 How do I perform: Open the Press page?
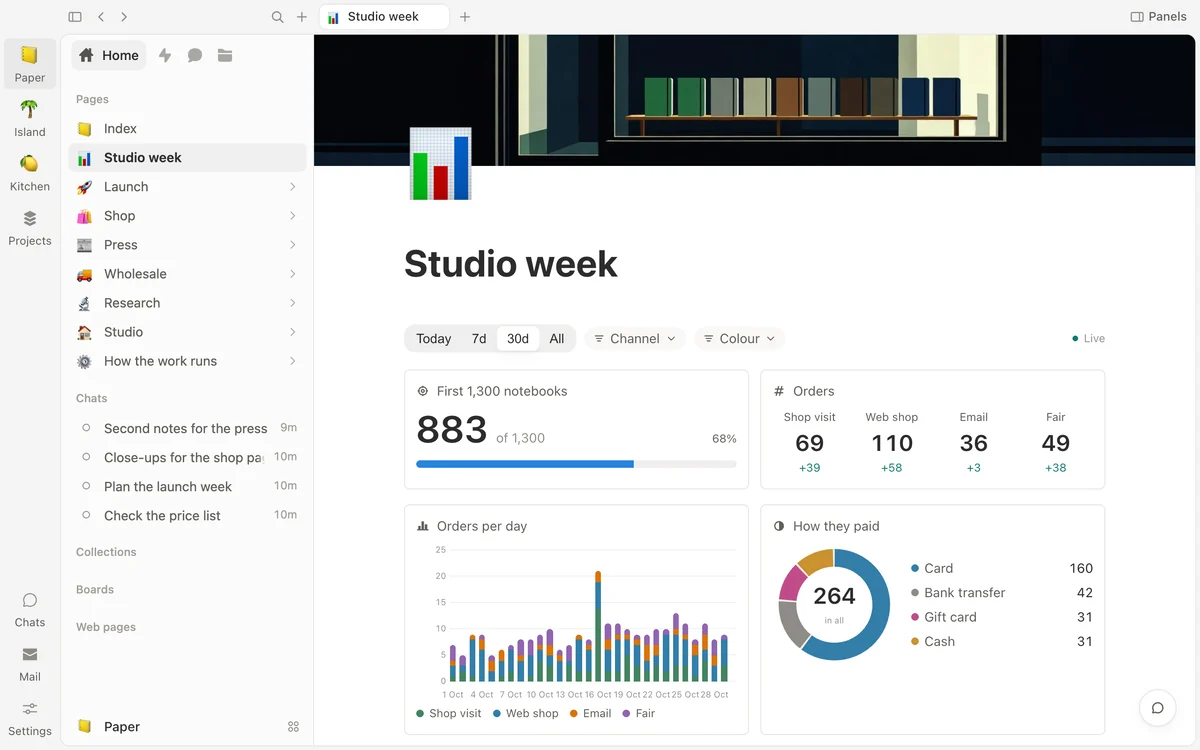pyautogui.click(x=187, y=244)
